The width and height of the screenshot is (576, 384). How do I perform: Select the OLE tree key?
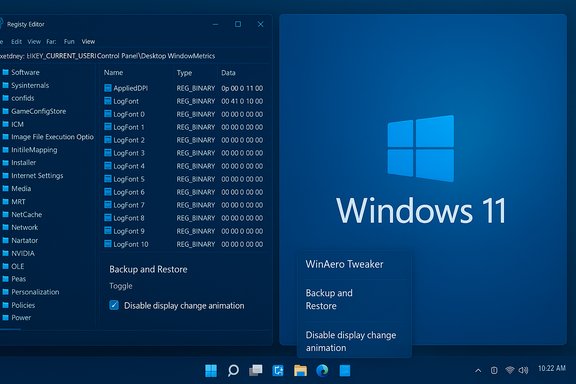pyautogui.click(x=18, y=266)
